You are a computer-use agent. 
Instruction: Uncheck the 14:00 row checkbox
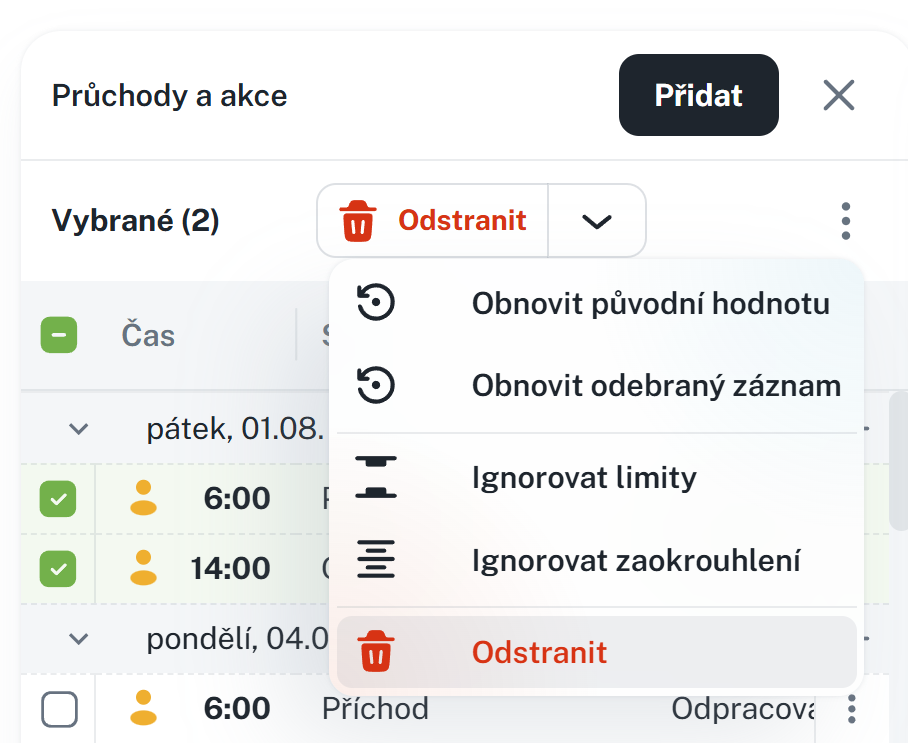point(58,568)
